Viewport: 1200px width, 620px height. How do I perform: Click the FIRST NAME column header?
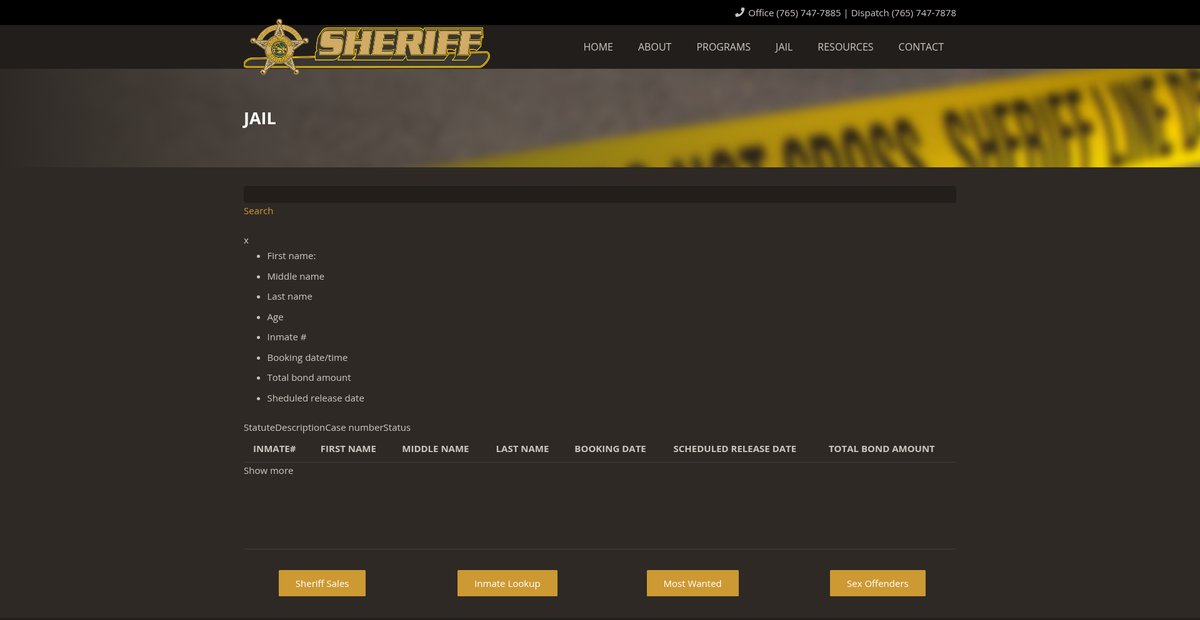click(348, 449)
